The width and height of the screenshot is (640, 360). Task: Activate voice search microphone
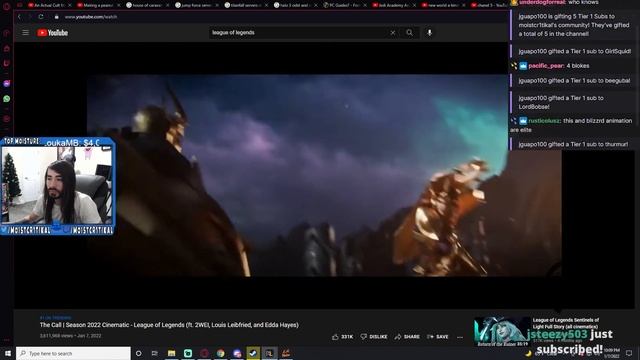tap(429, 33)
